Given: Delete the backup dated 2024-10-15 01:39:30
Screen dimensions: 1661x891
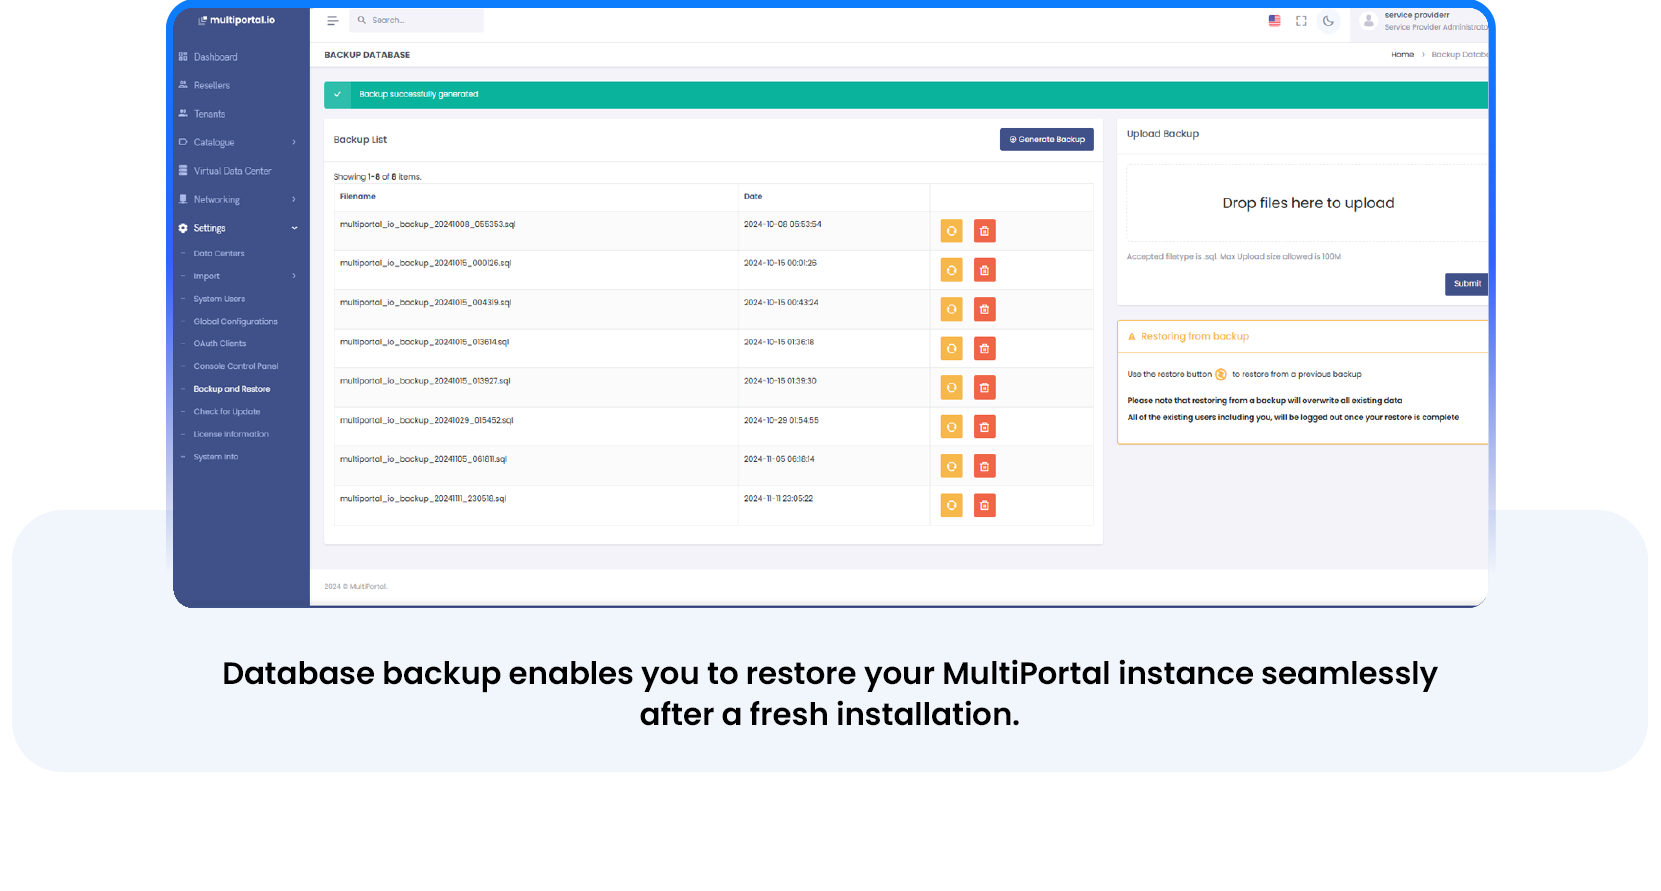Looking at the screenshot, I should pos(985,388).
